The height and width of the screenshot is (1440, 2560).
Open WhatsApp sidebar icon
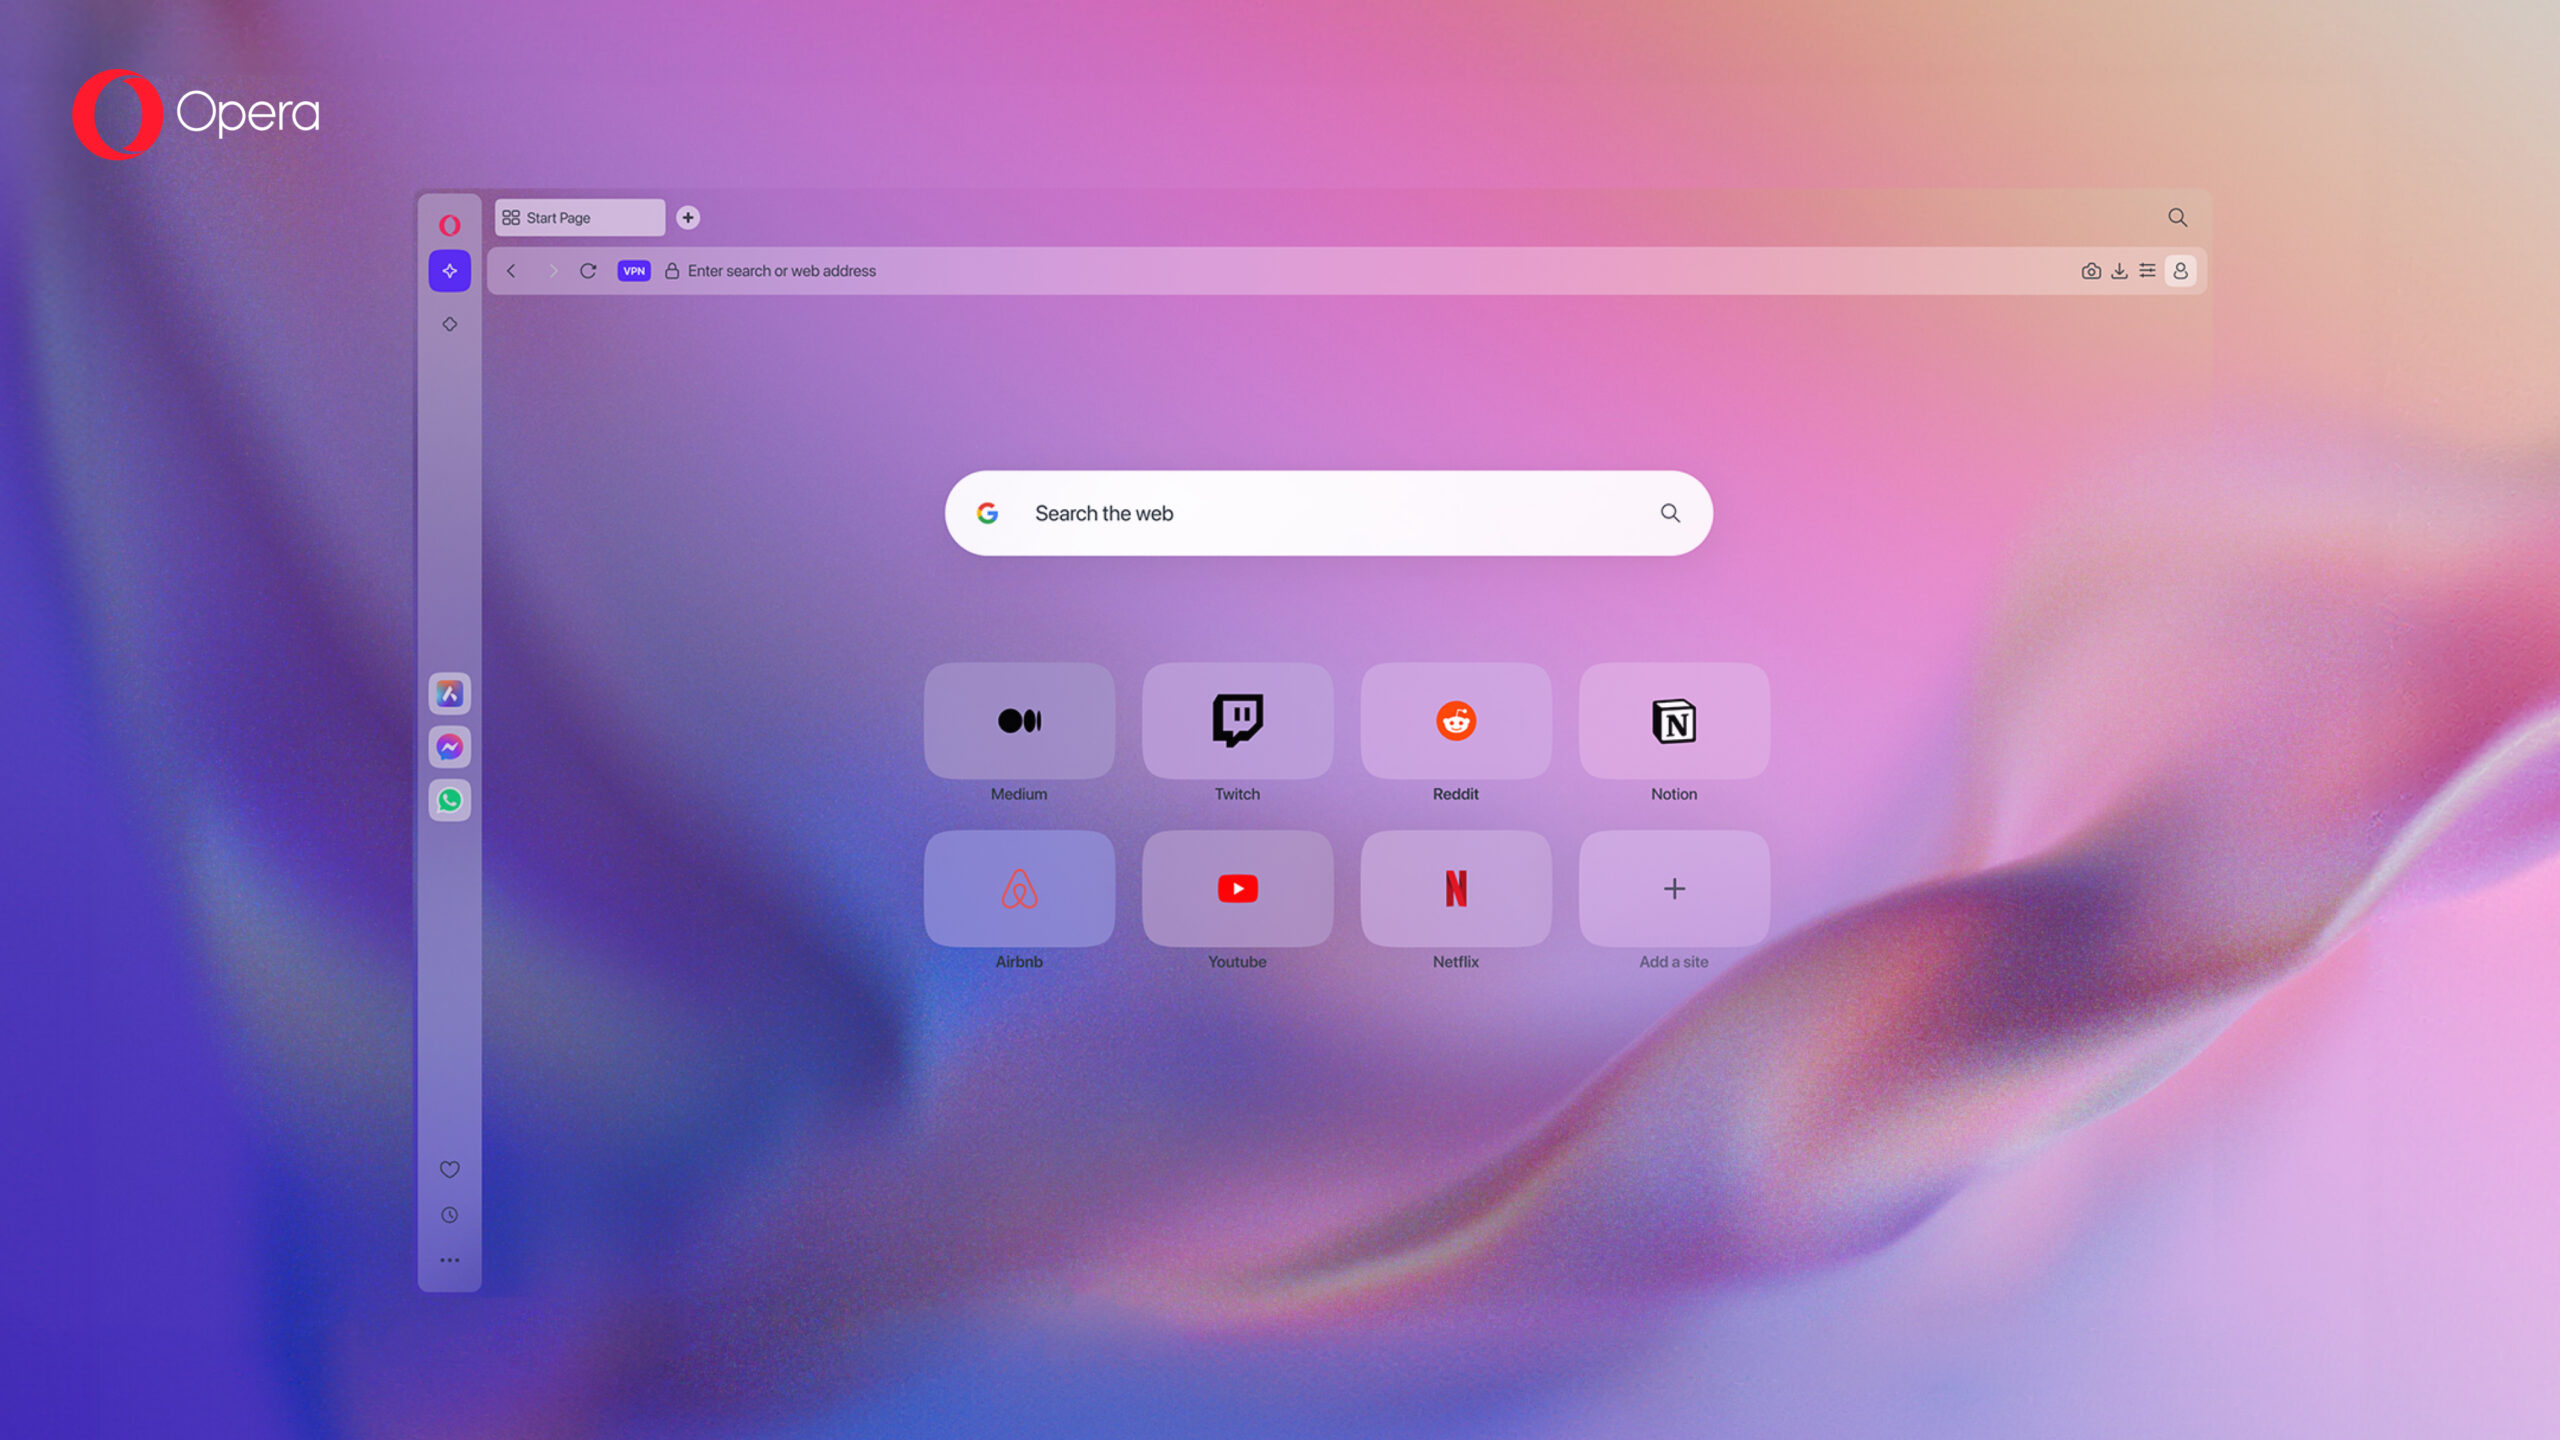pyautogui.click(x=450, y=800)
